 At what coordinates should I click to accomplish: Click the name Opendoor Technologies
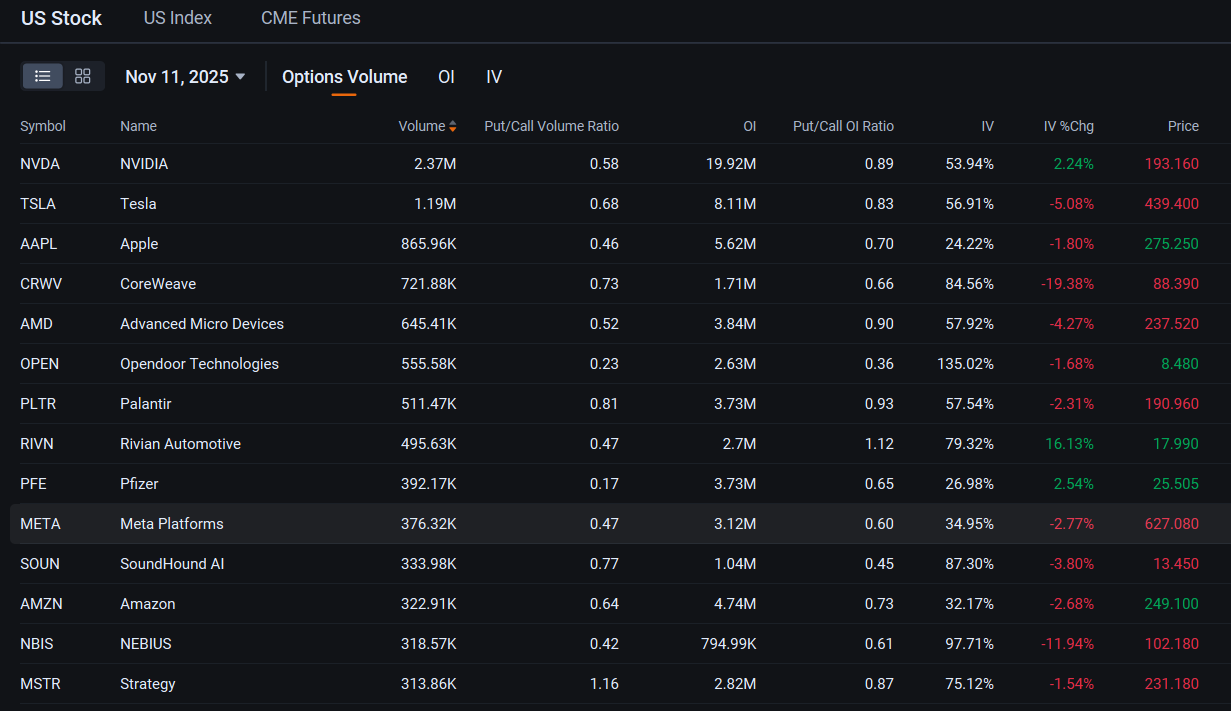point(199,364)
